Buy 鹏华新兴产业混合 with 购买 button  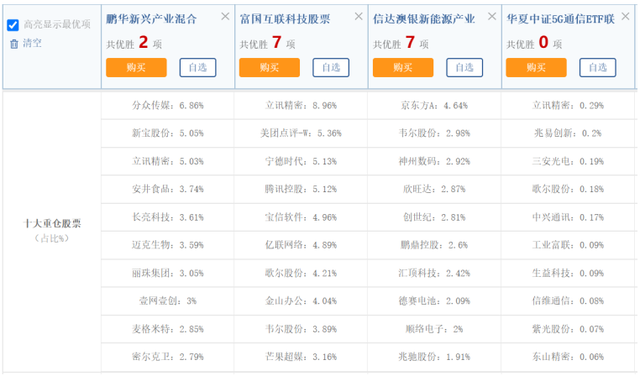click(136, 67)
